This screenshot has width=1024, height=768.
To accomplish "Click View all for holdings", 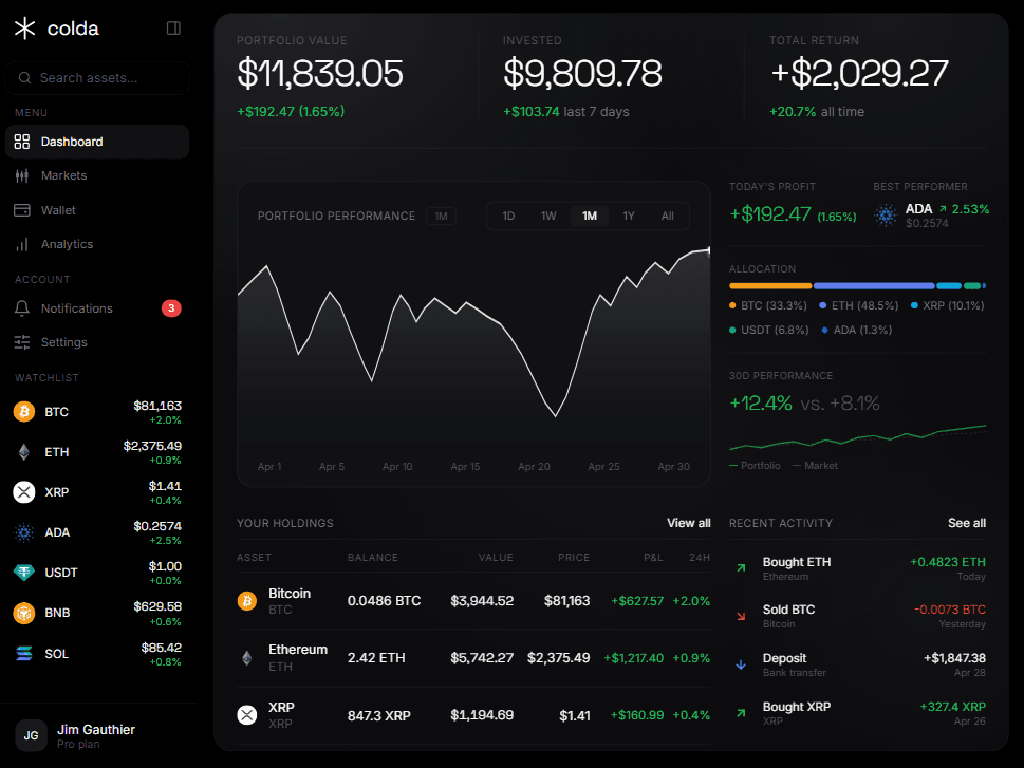I will click(x=688, y=523).
